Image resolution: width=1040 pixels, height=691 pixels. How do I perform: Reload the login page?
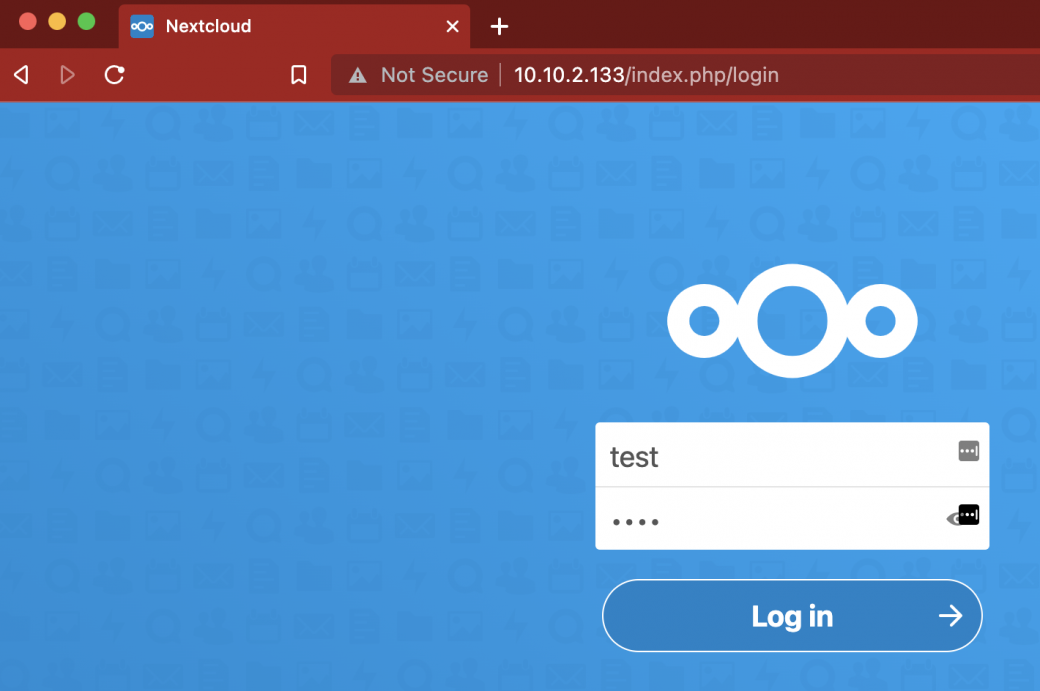click(x=114, y=74)
